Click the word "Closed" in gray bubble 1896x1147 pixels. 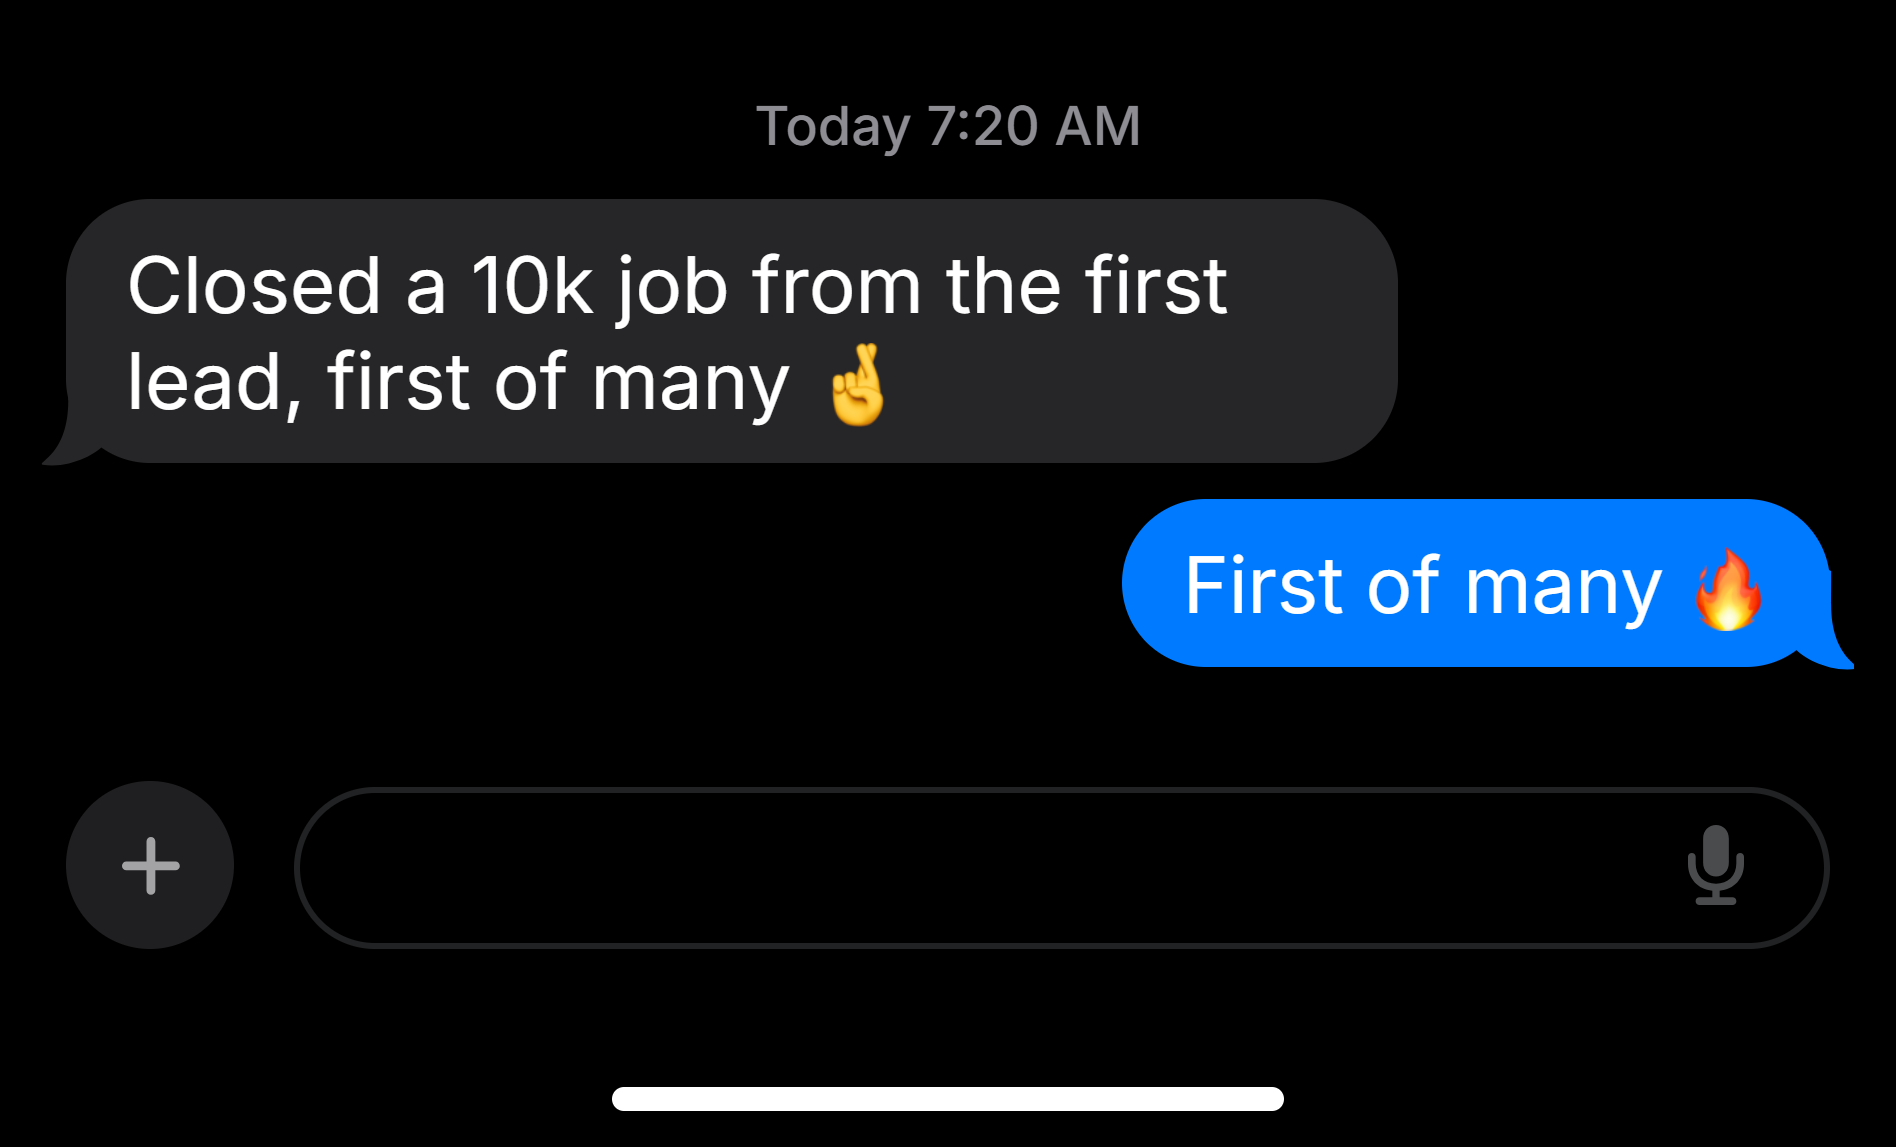click(254, 287)
